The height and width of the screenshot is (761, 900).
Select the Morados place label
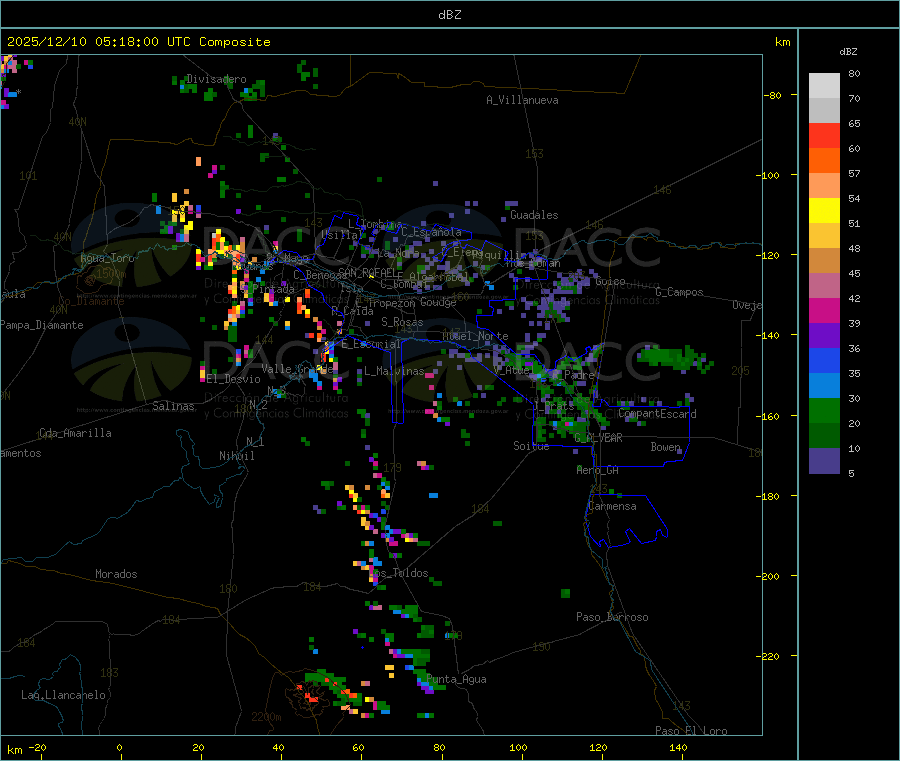click(116, 574)
